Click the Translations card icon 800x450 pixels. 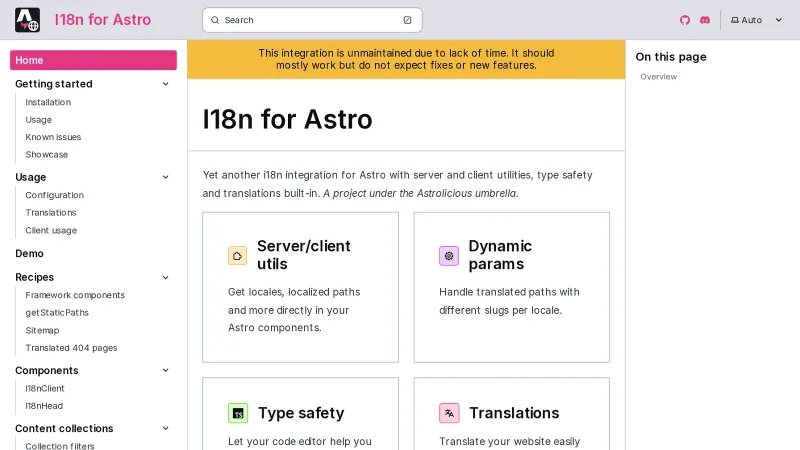[449, 413]
